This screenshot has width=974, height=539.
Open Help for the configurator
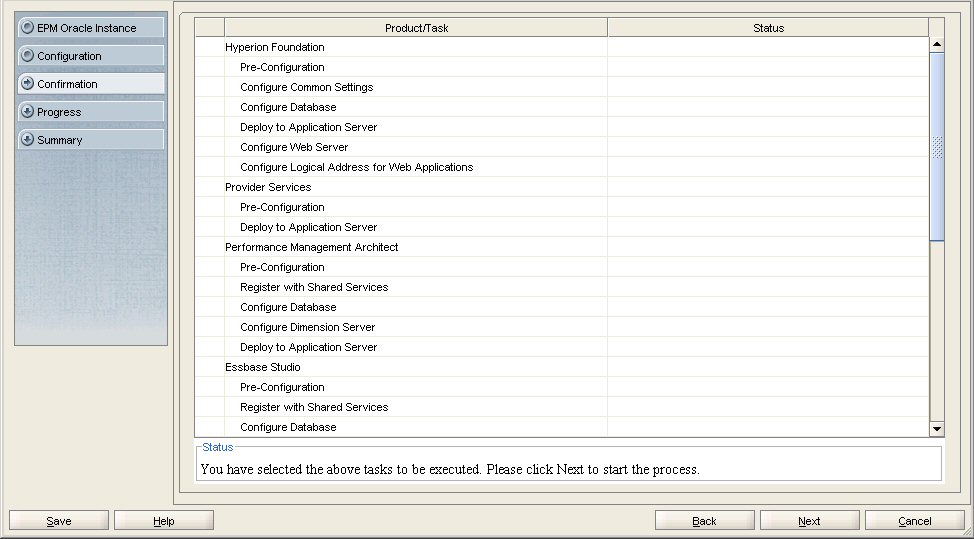tap(164, 521)
